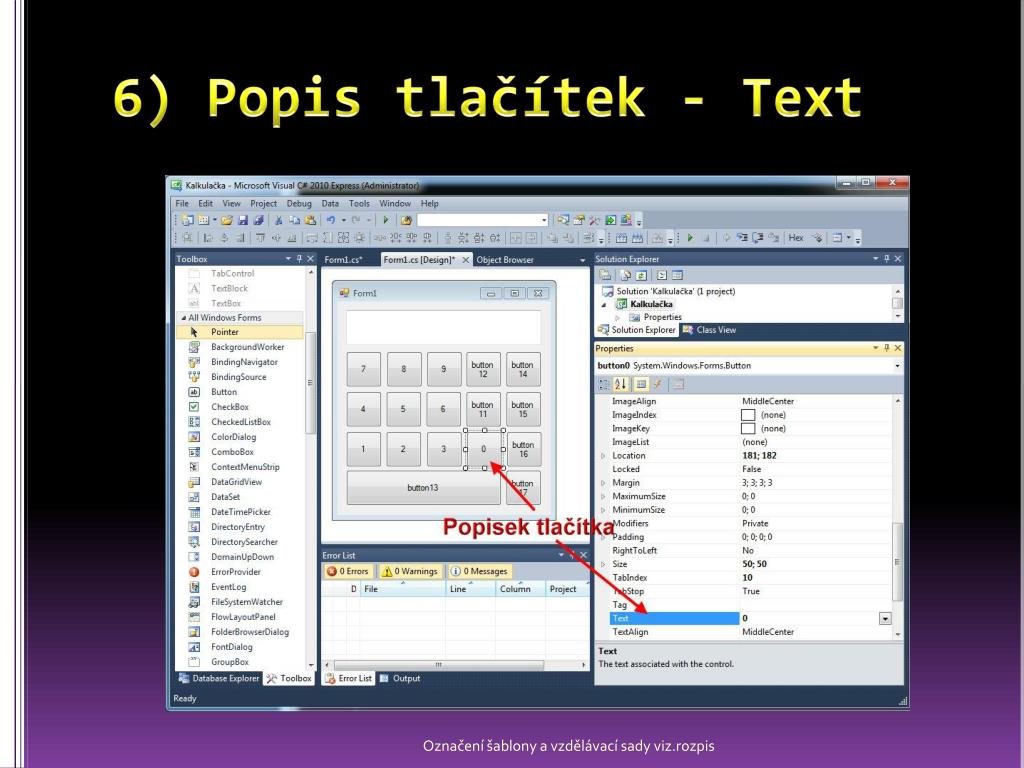Select the form's display text box
1024x768 pixels.
(x=443, y=328)
